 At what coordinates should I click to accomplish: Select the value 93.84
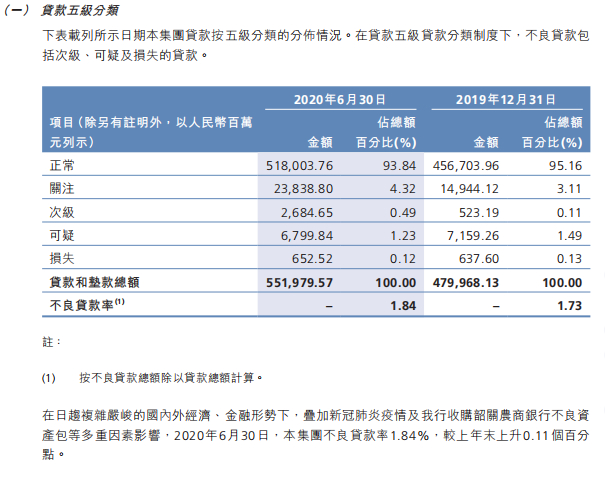[x=399, y=166]
